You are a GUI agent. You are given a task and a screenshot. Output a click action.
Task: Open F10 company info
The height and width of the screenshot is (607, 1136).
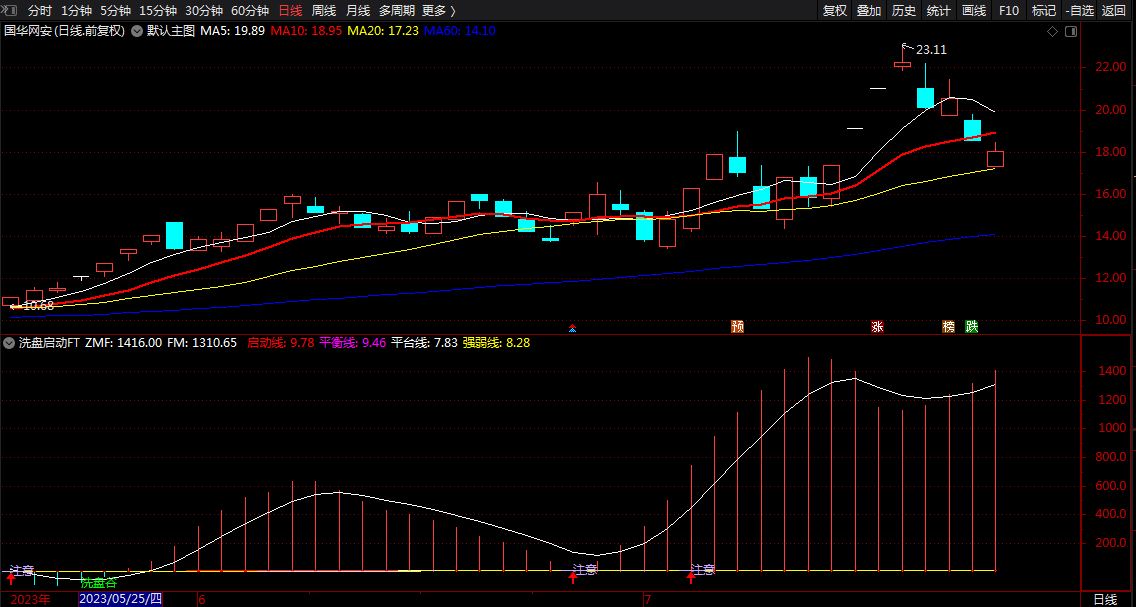1008,10
